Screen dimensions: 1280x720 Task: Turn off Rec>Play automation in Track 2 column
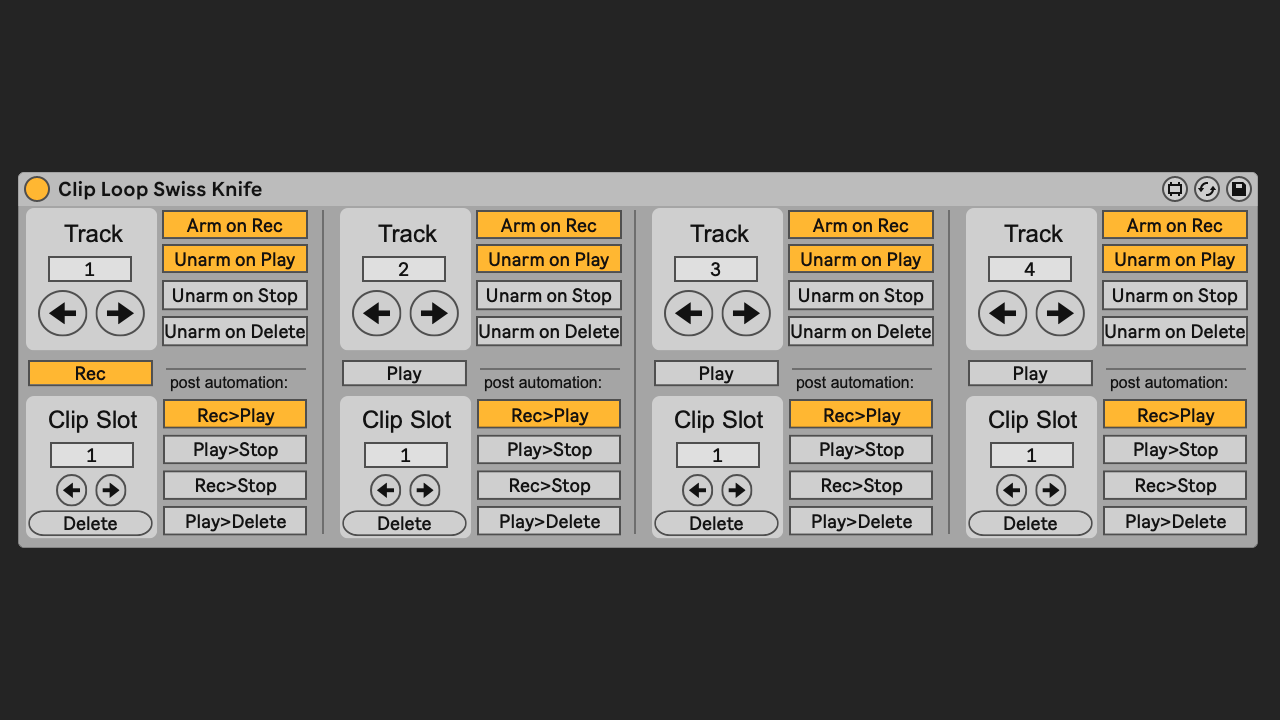pos(549,415)
